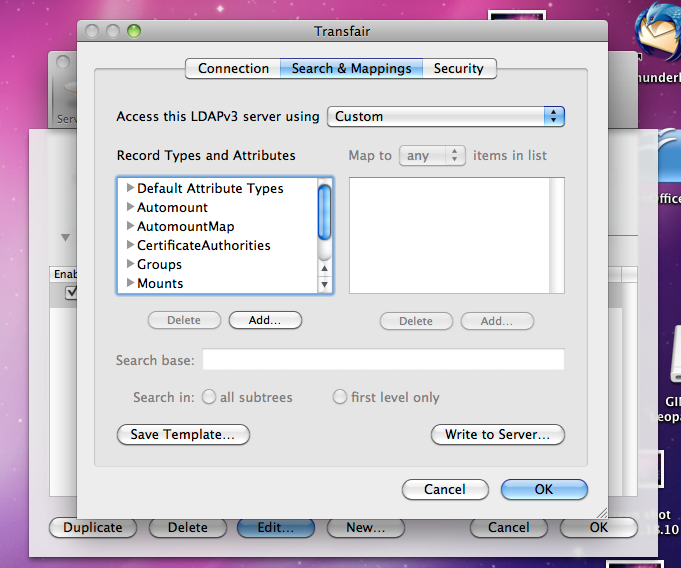Toggle the Enable checkbox in background window
Screen dimensions: 681x568
[71, 292]
